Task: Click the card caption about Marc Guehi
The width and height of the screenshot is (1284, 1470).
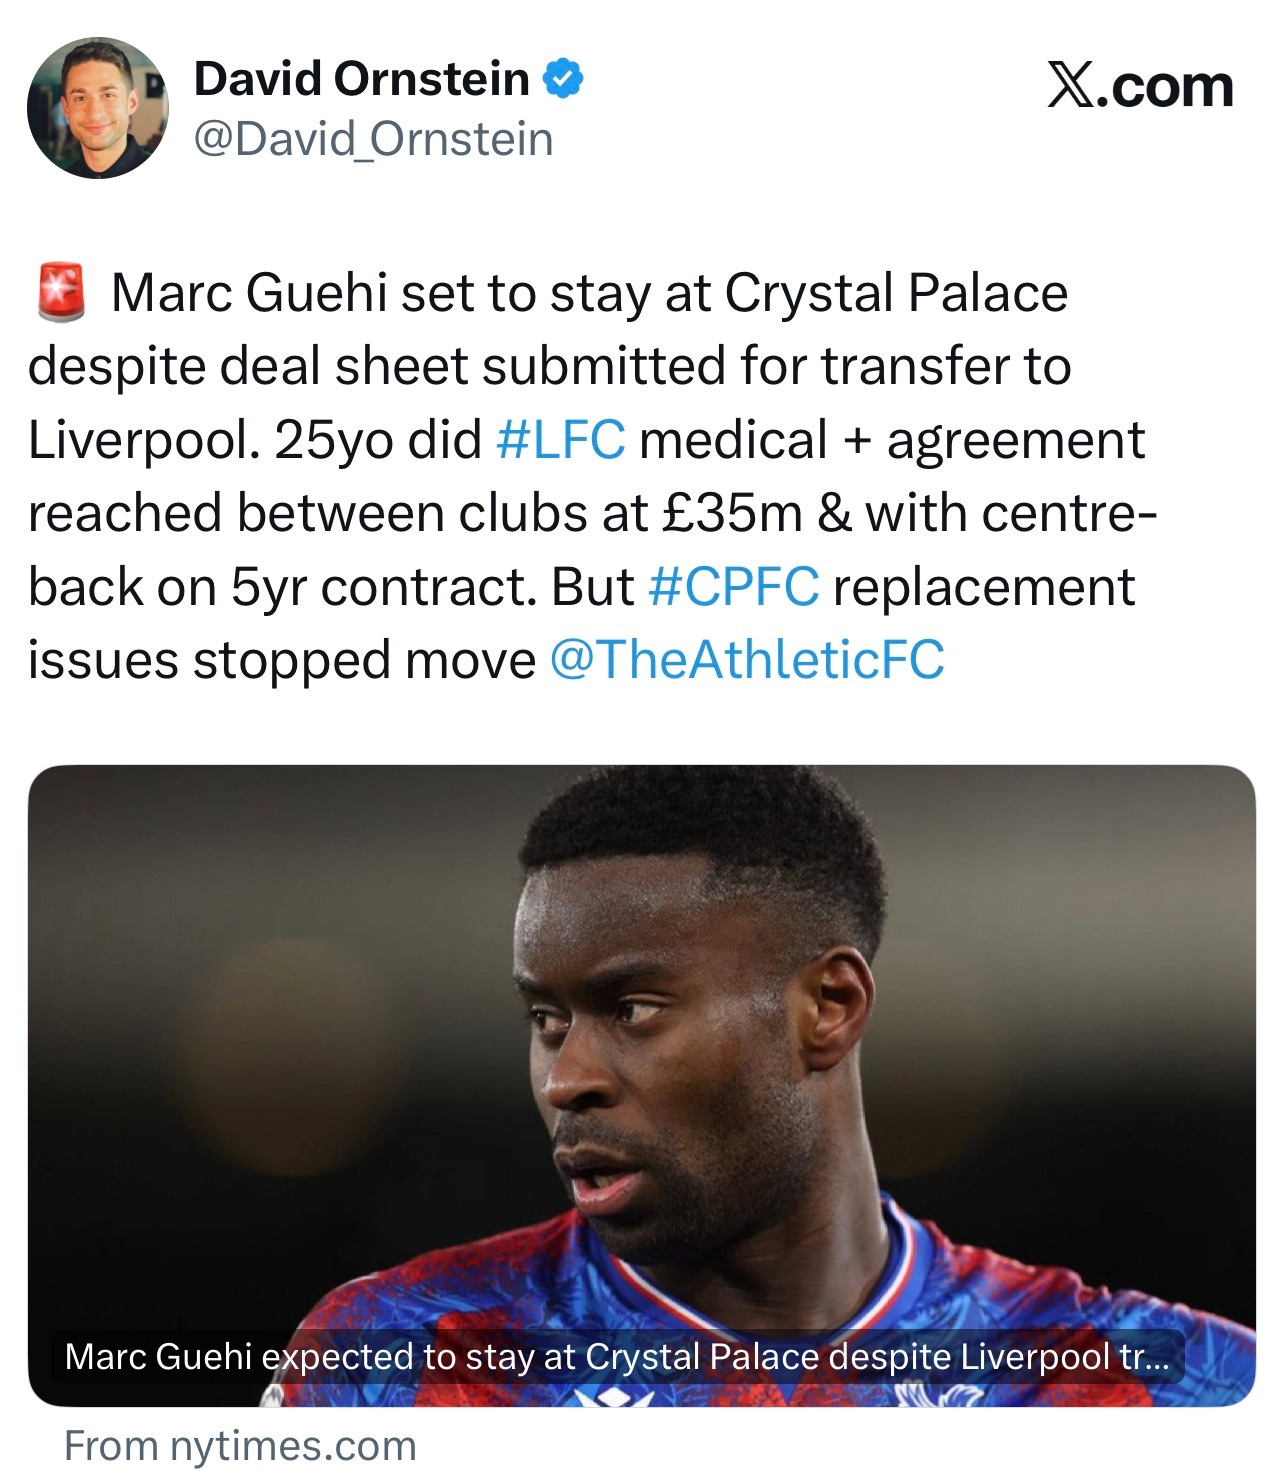Action: click(616, 1357)
